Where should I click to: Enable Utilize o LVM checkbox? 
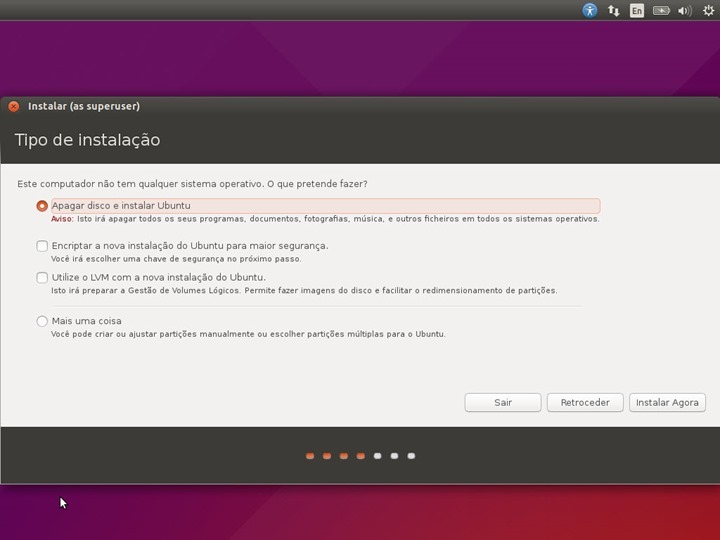pos(42,277)
